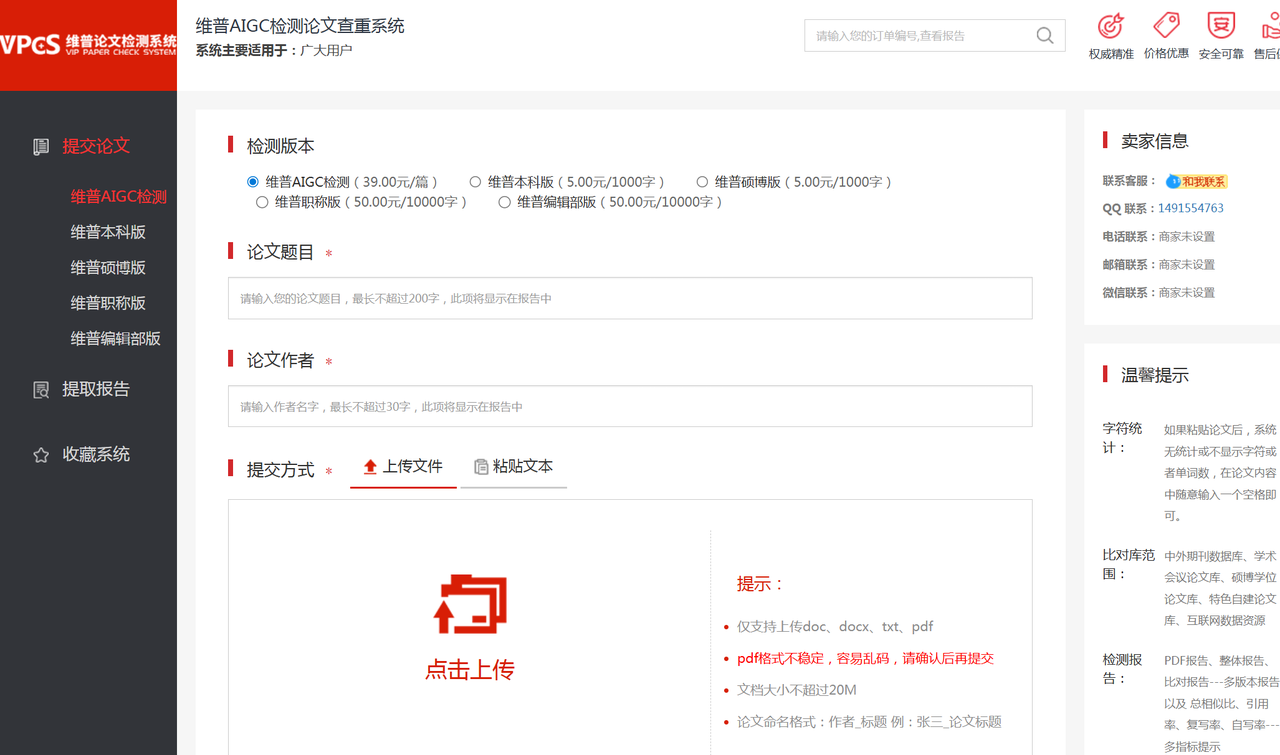Select the 维普编辑部版 radio option
1280x755 pixels.
pos(504,202)
